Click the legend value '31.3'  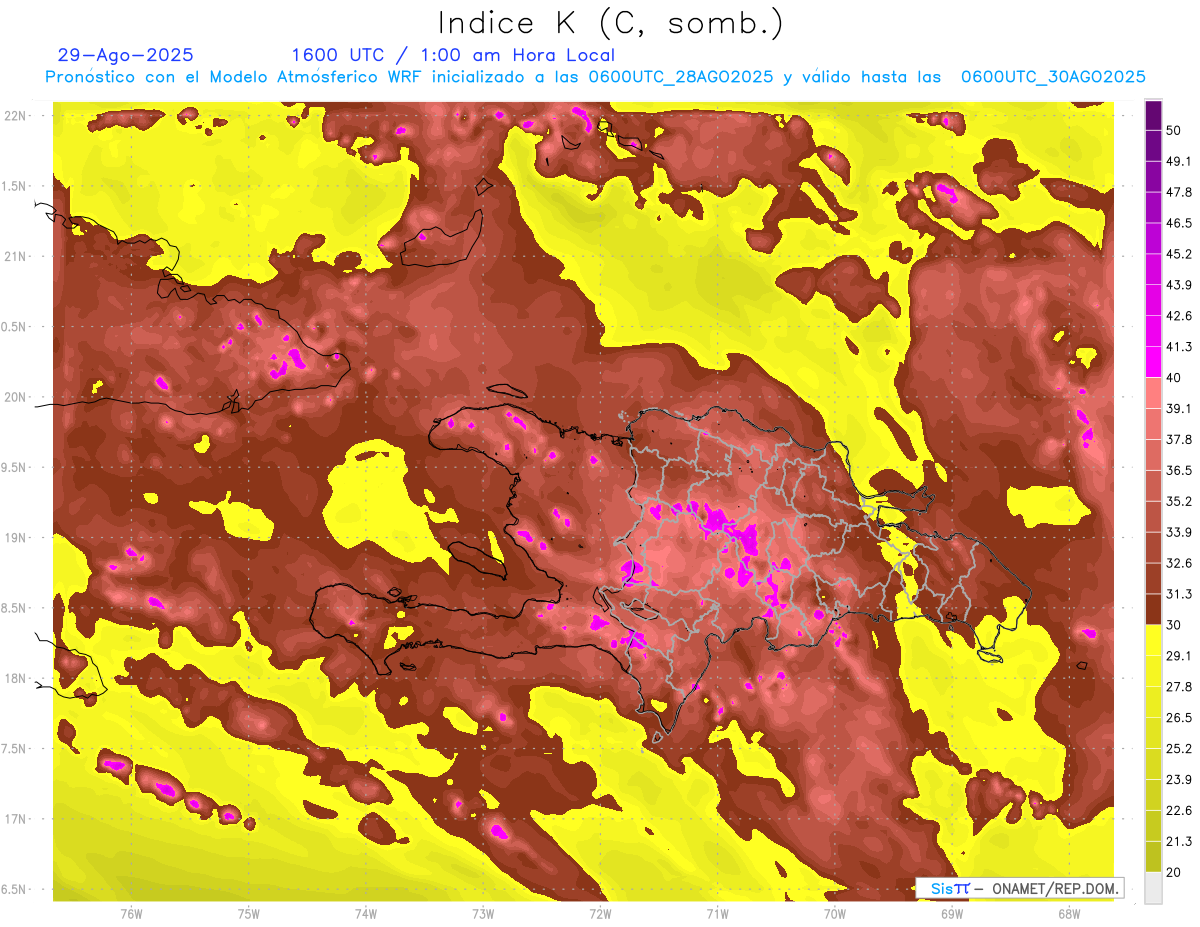click(x=1178, y=594)
